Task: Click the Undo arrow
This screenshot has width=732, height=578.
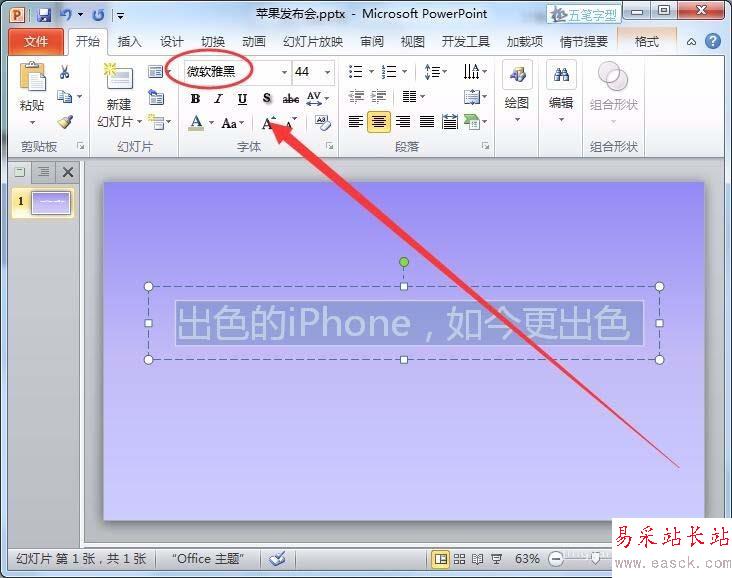Action: [x=66, y=15]
